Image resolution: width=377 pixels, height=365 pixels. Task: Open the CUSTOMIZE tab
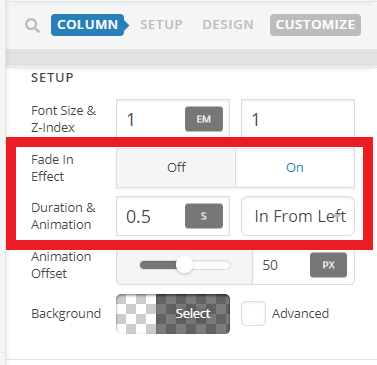click(x=315, y=25)
